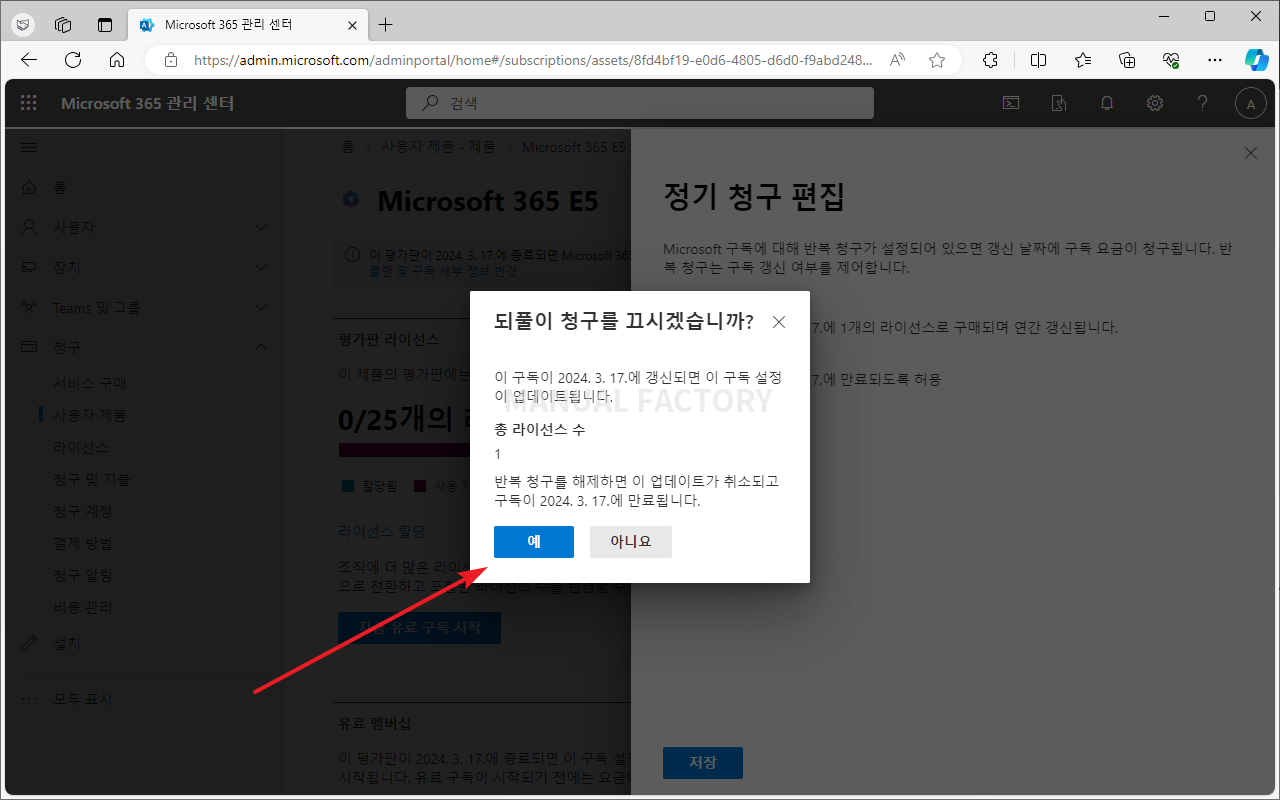
Task: Open Copilot icon in Edge
Action: (x=1257, y=60)
